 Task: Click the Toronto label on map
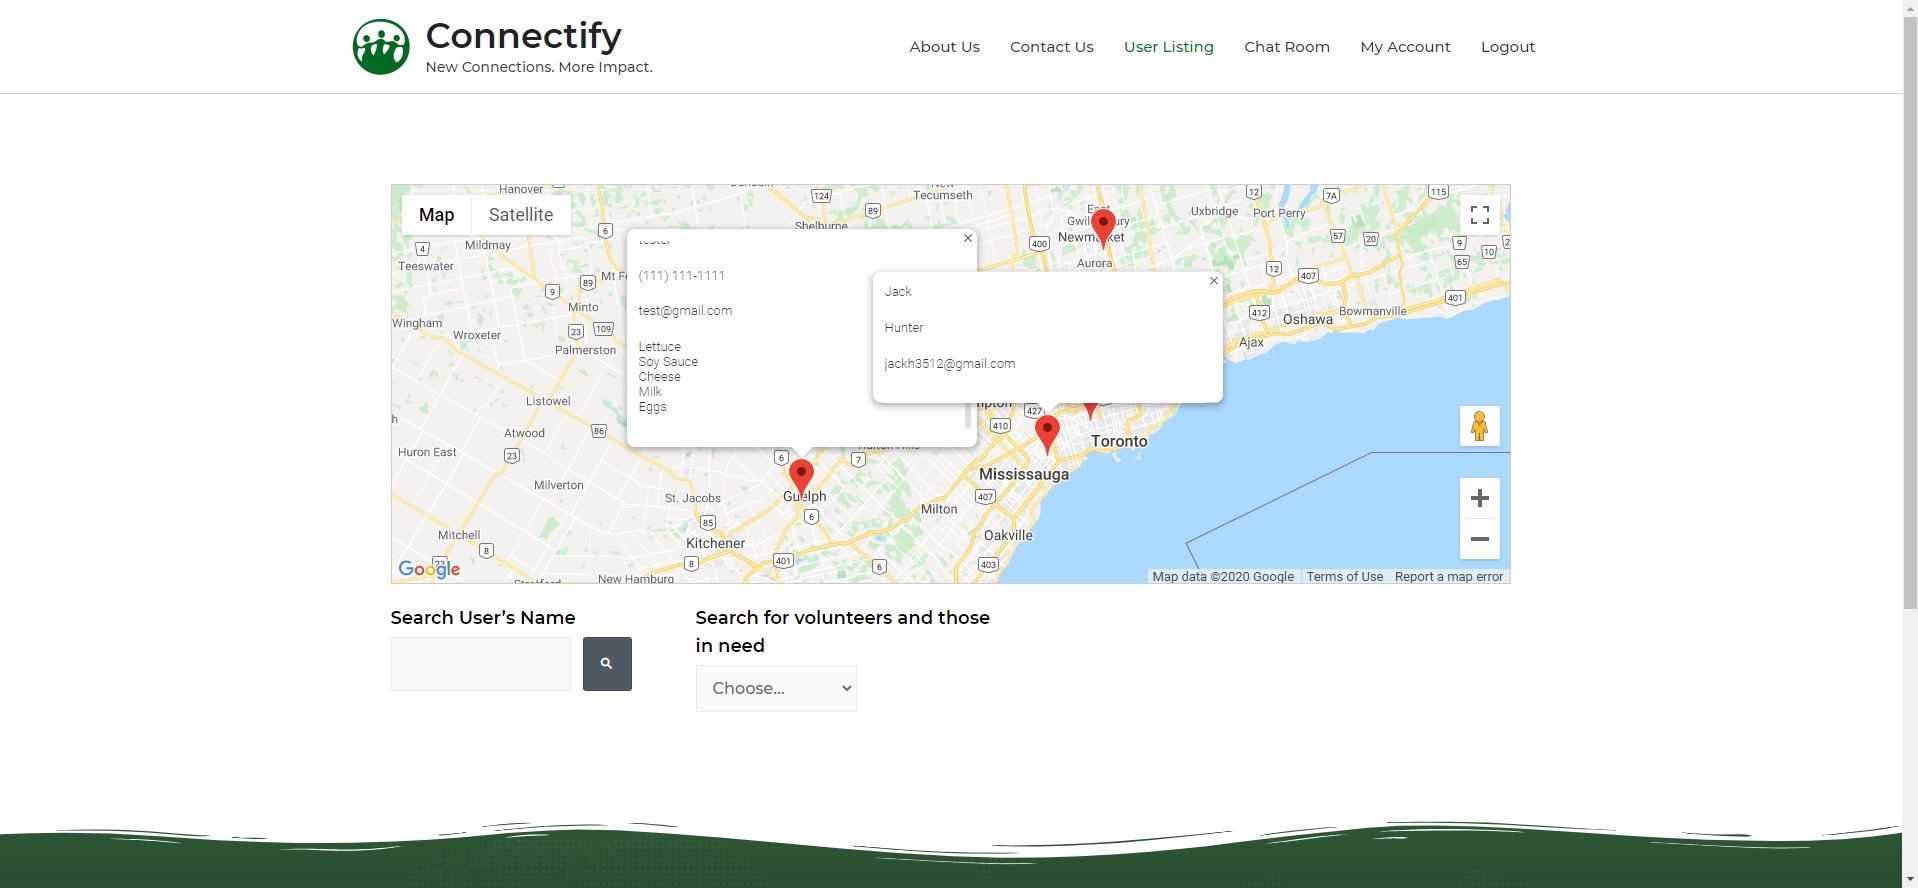coord(1119,441)
